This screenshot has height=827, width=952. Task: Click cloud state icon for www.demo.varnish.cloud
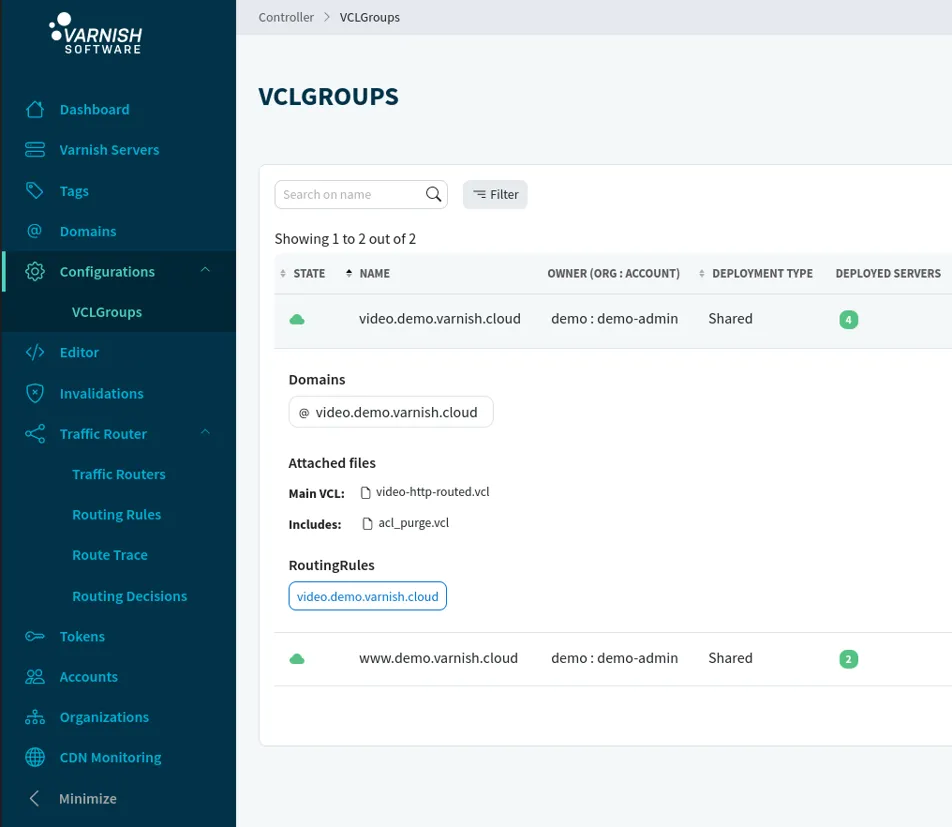pos(297,659)
